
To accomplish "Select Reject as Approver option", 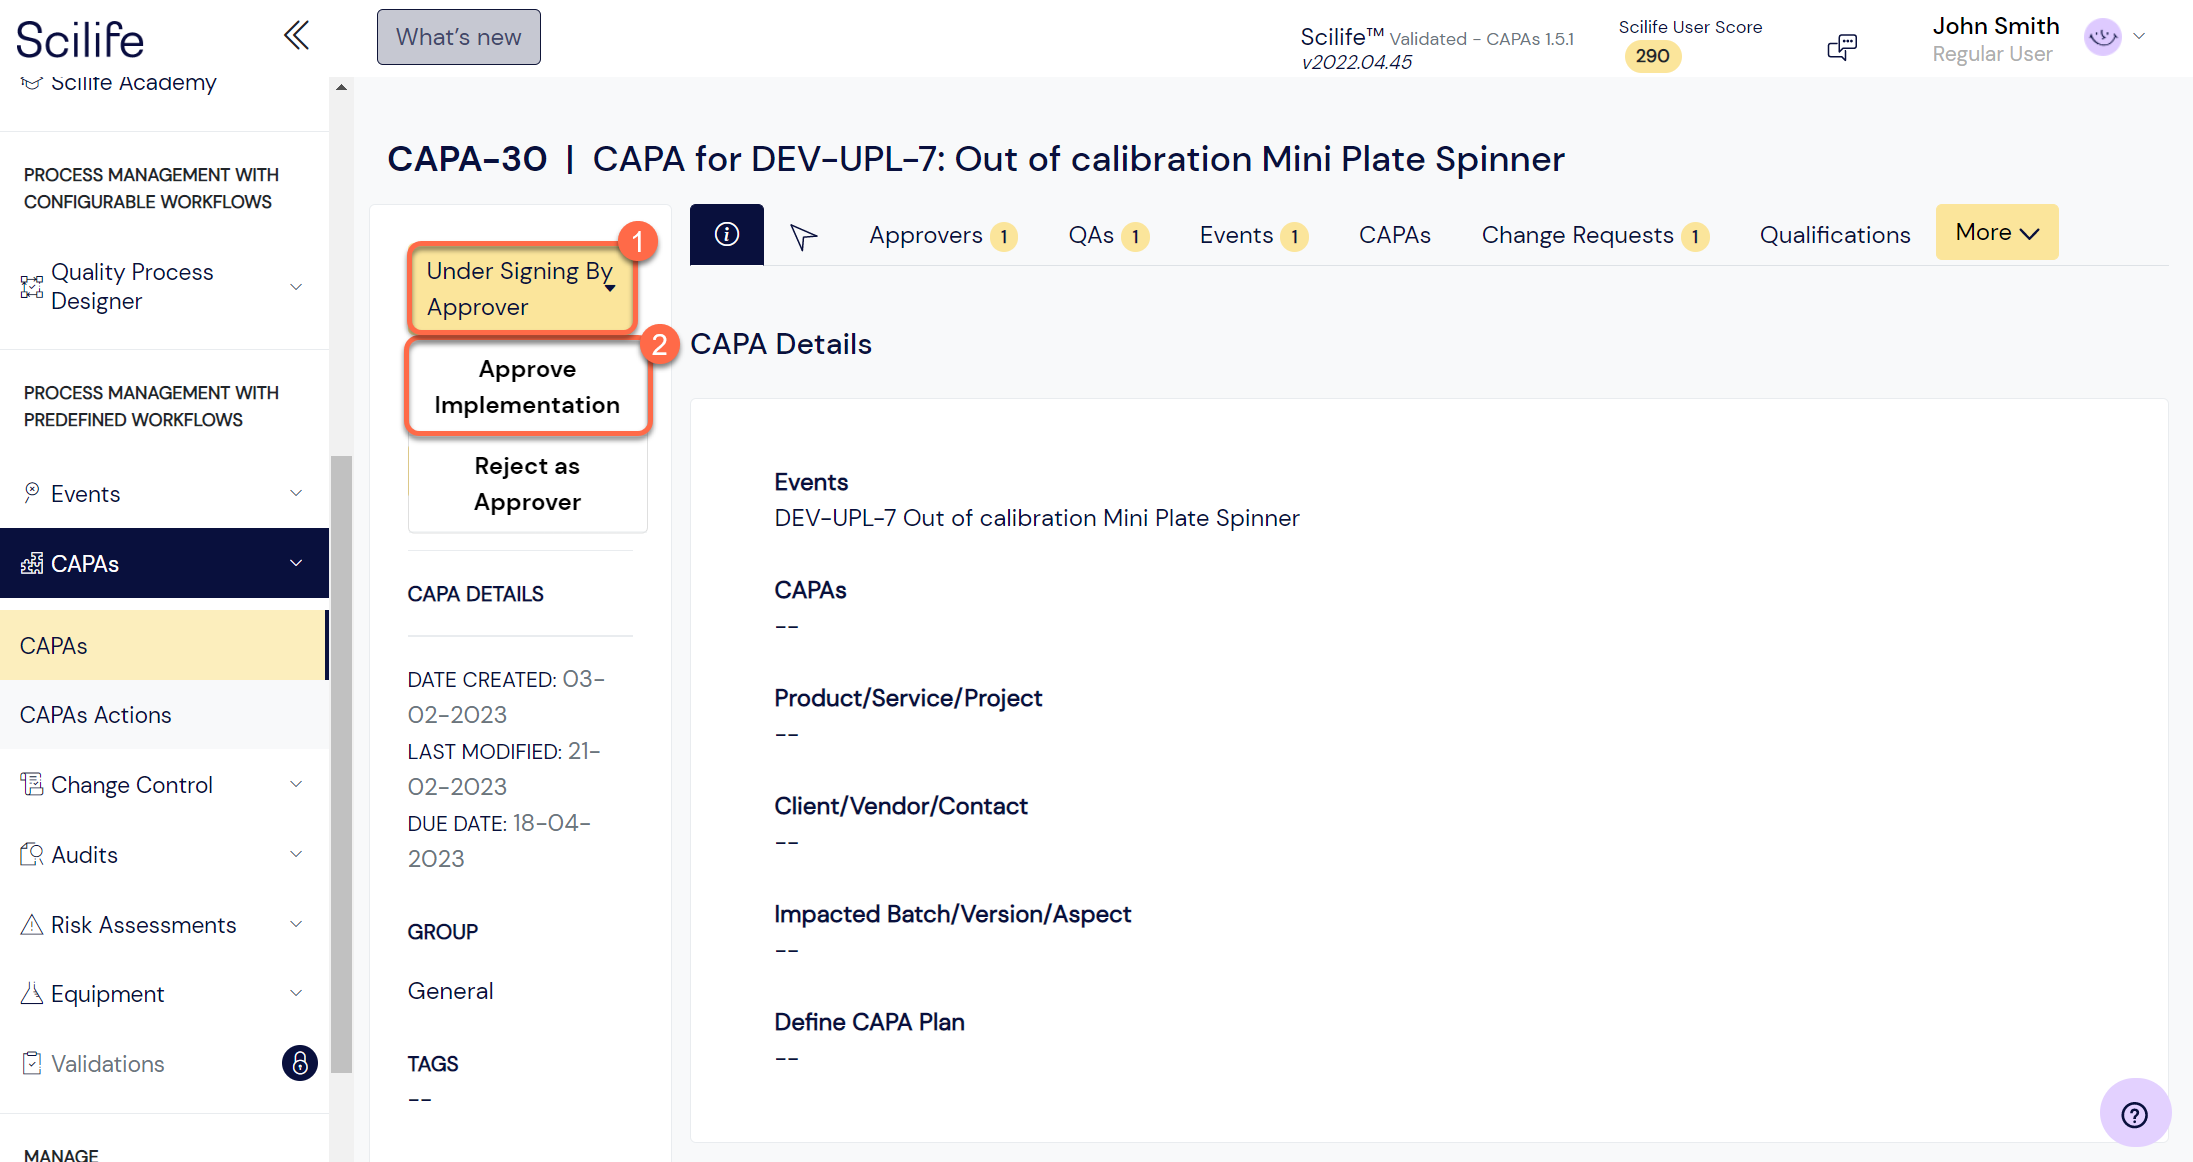I will tap(527, 484).
